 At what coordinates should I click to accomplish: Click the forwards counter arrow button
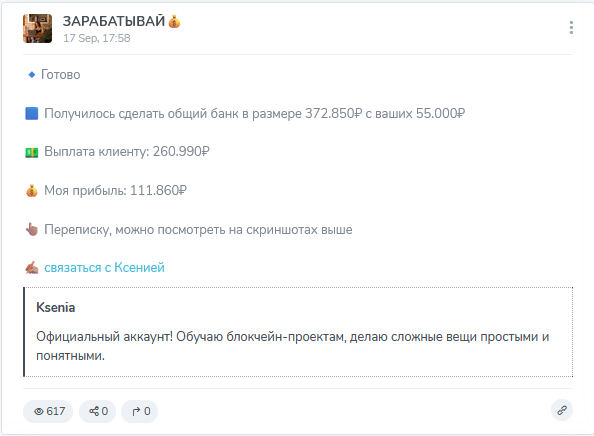[x=139, y=411]
